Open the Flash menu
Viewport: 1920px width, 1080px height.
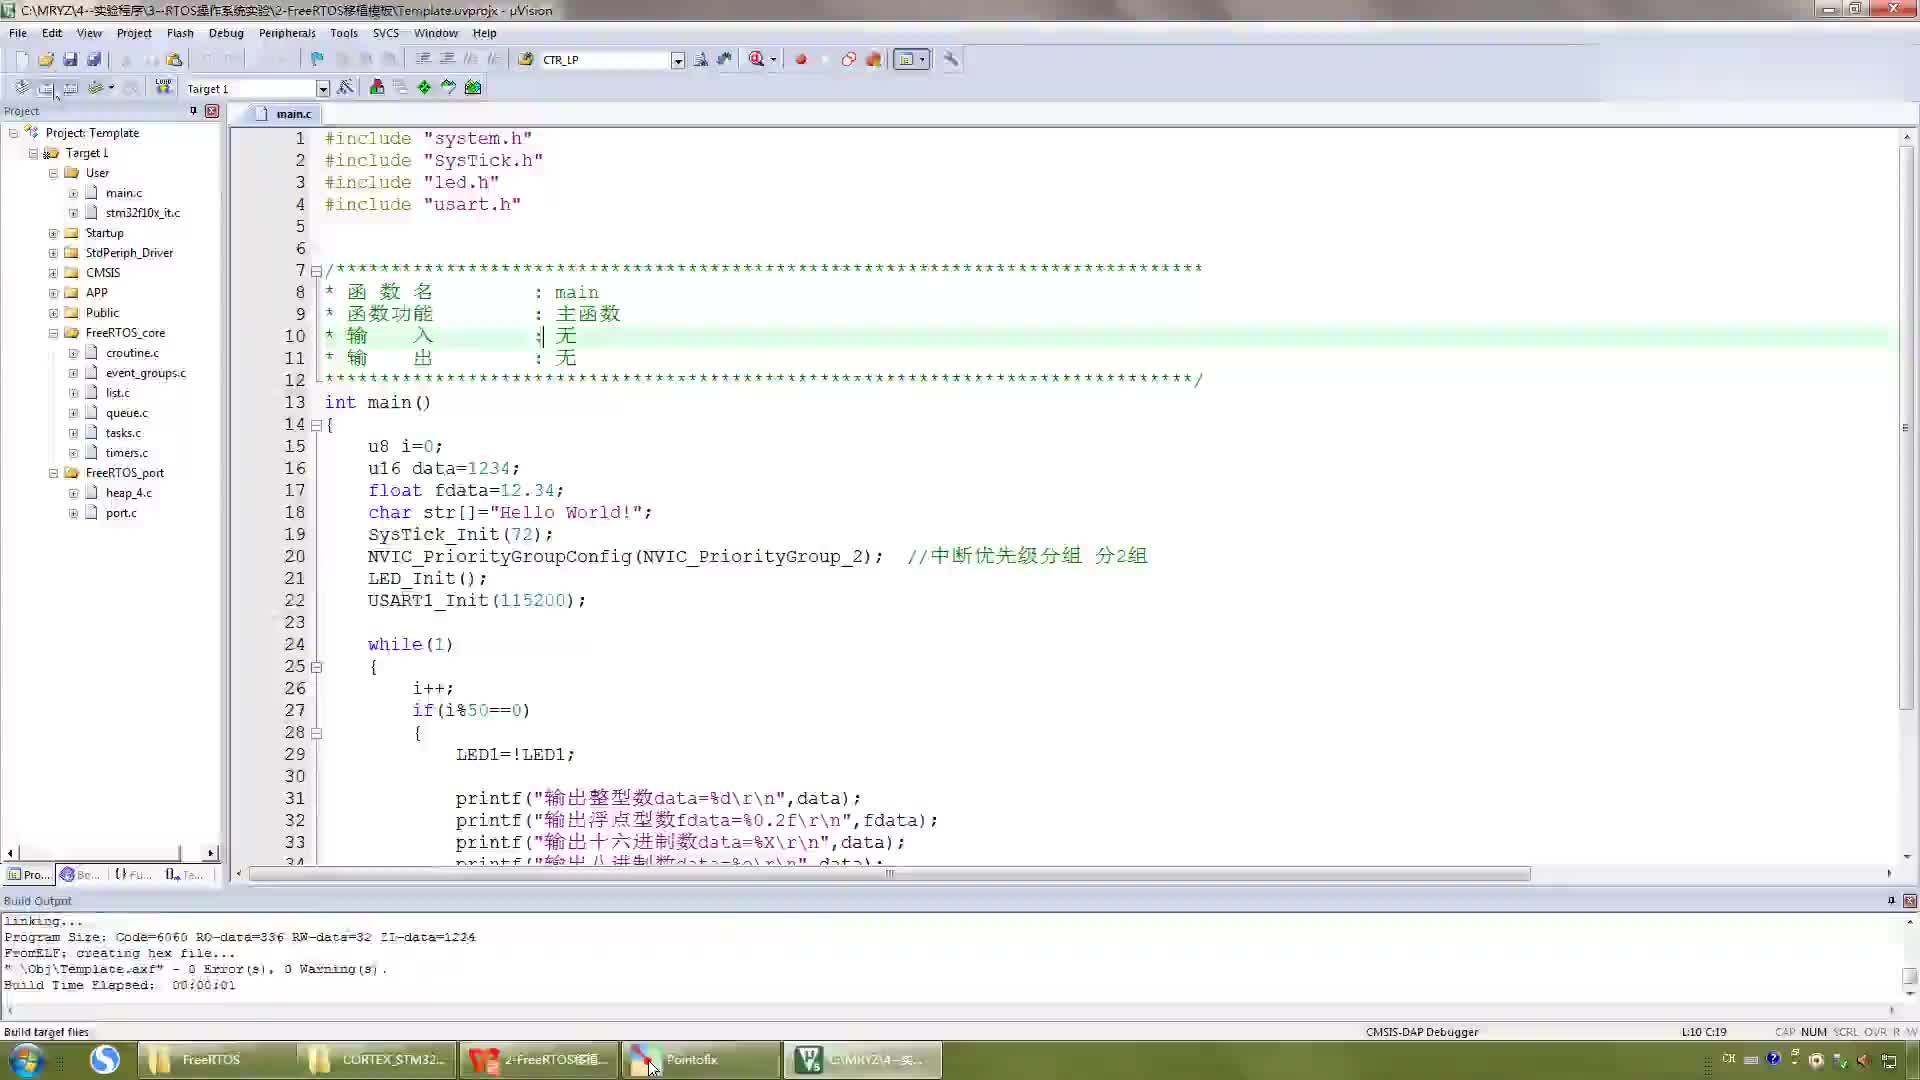(180, 33)
